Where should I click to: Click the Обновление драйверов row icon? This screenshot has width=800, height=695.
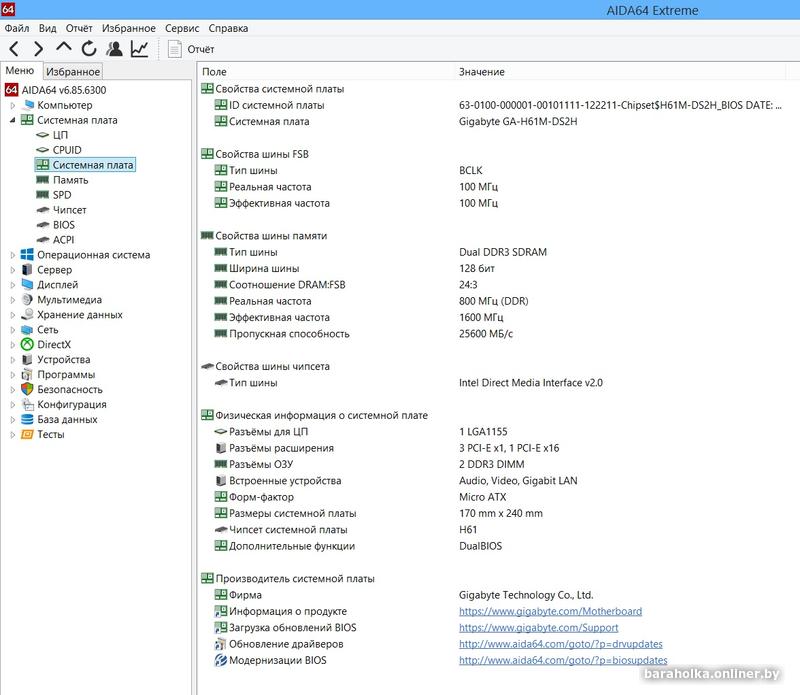(x=220, y=644)
